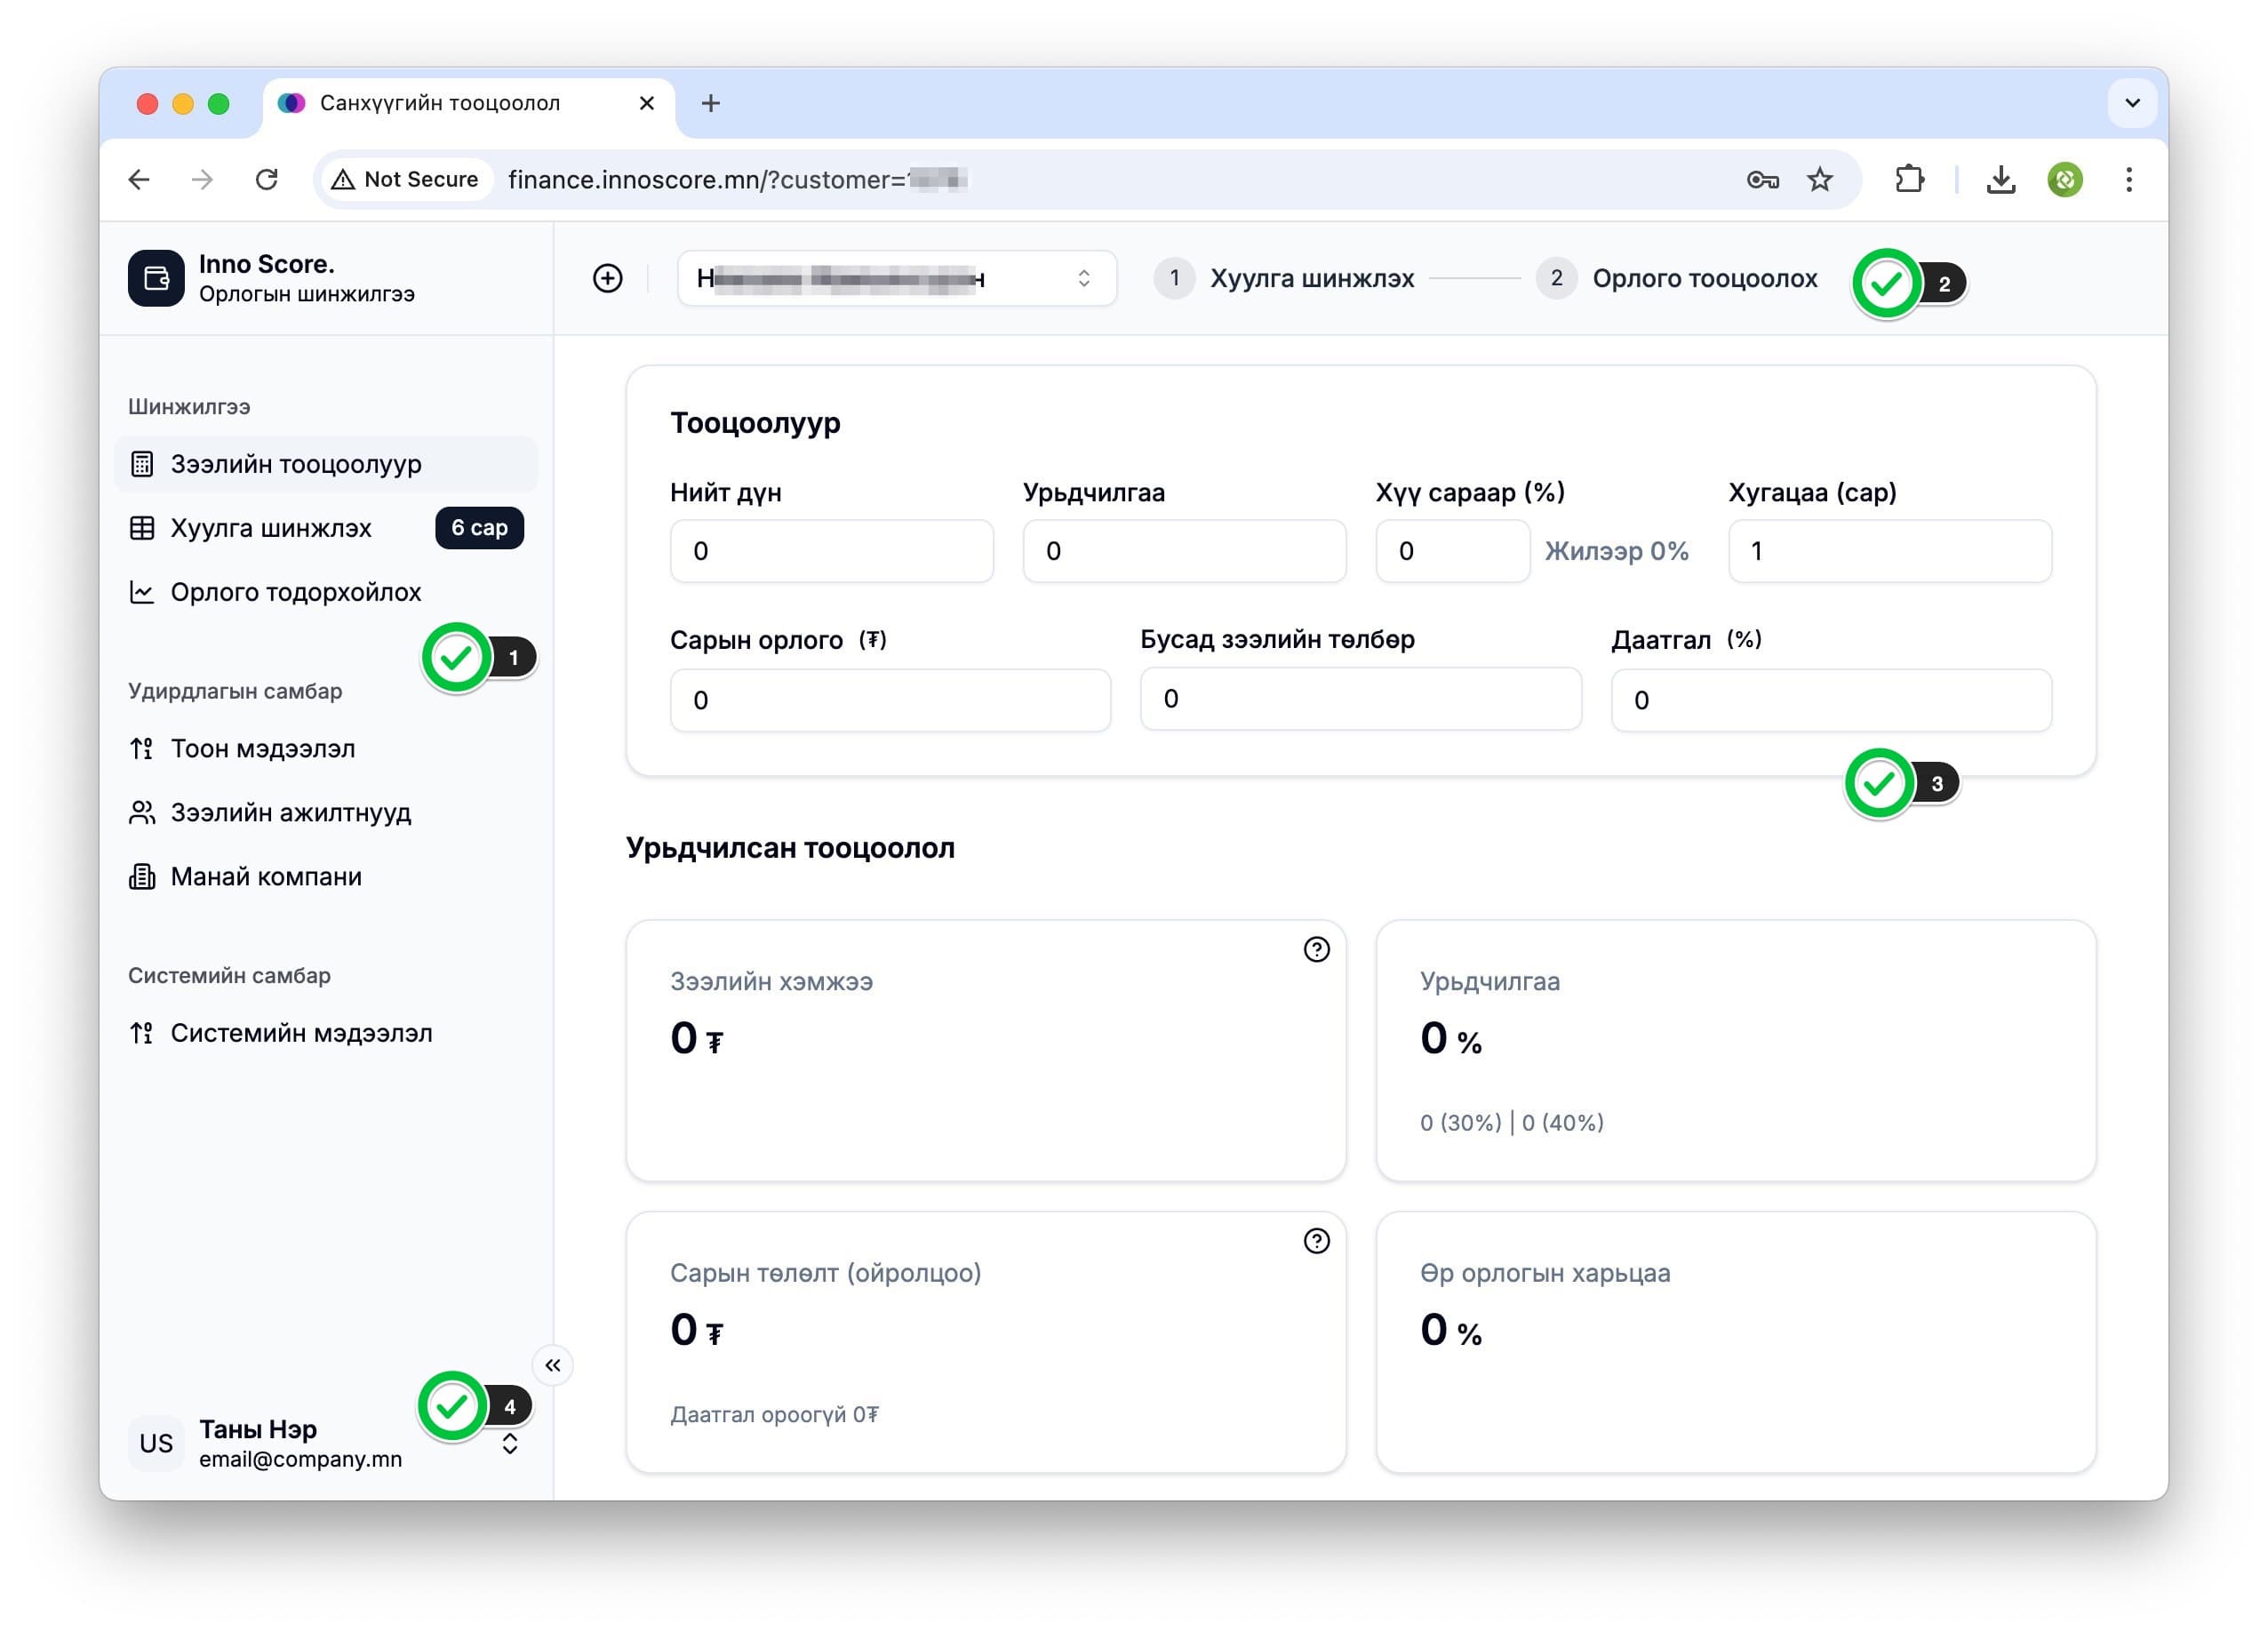Image resolution: width=2268 pixels, height=1632 pixels.
Task: Open the customer selector dropdown
Action: [896, 278]
